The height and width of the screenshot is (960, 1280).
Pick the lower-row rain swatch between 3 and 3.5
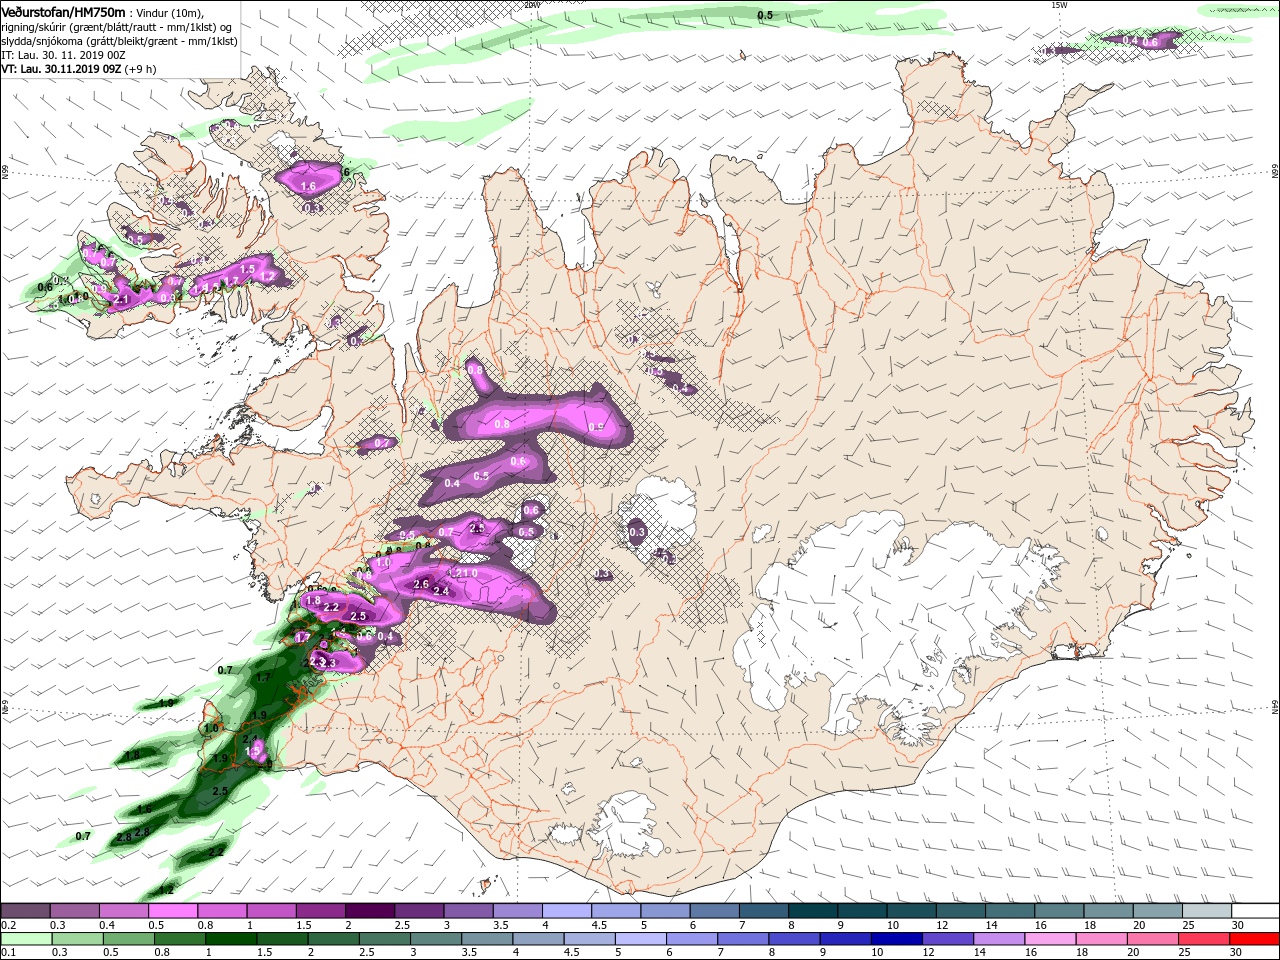tap(435, 939)
